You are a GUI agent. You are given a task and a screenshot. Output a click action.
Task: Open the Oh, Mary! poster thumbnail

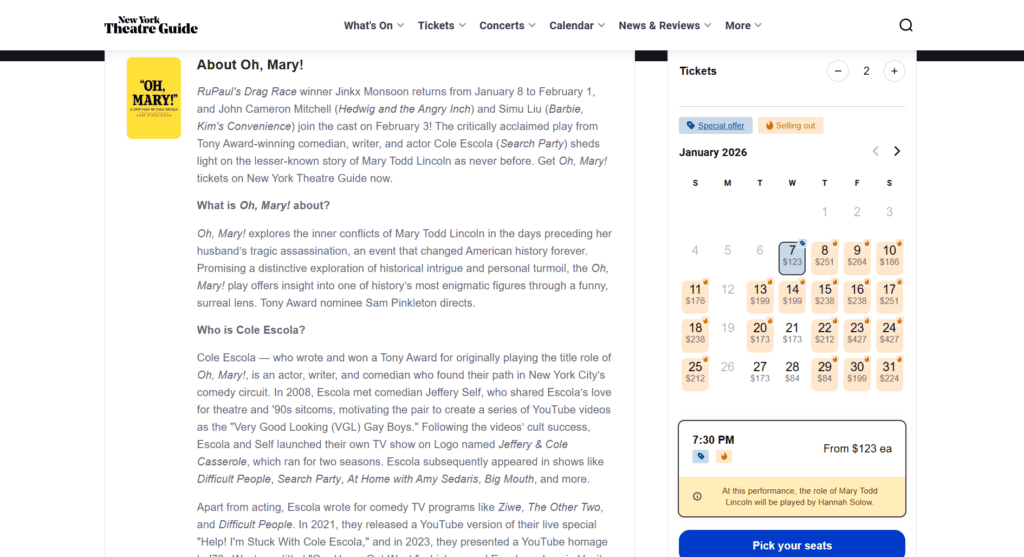point(153,98)
